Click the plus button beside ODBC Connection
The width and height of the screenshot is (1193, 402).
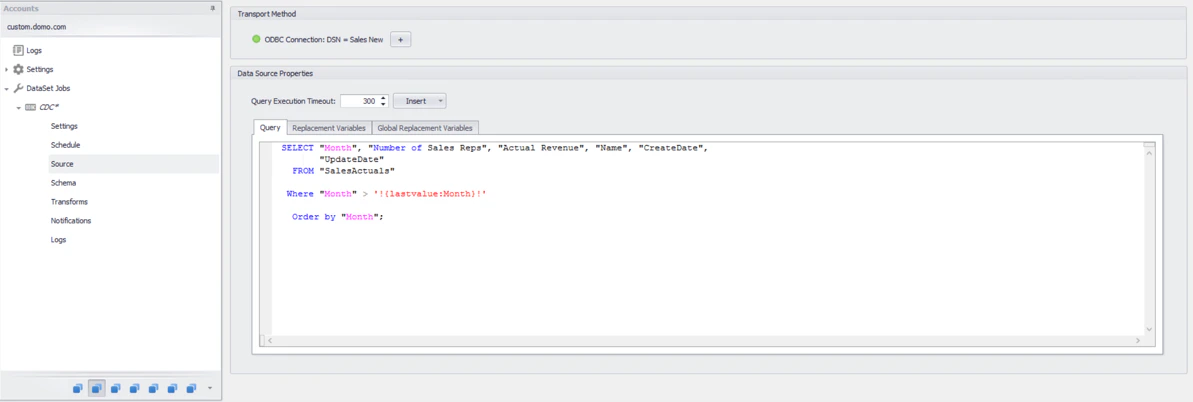[x=401, y=39]
